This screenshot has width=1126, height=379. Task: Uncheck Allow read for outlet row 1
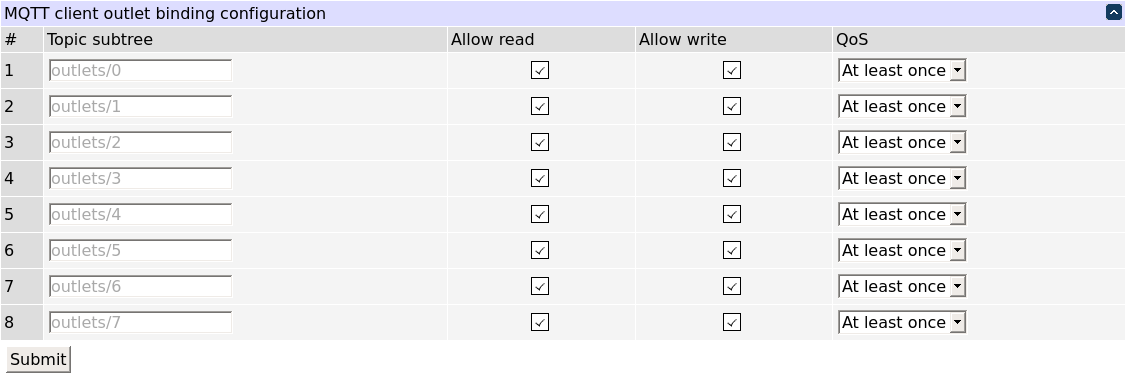[x=540, y=70]
